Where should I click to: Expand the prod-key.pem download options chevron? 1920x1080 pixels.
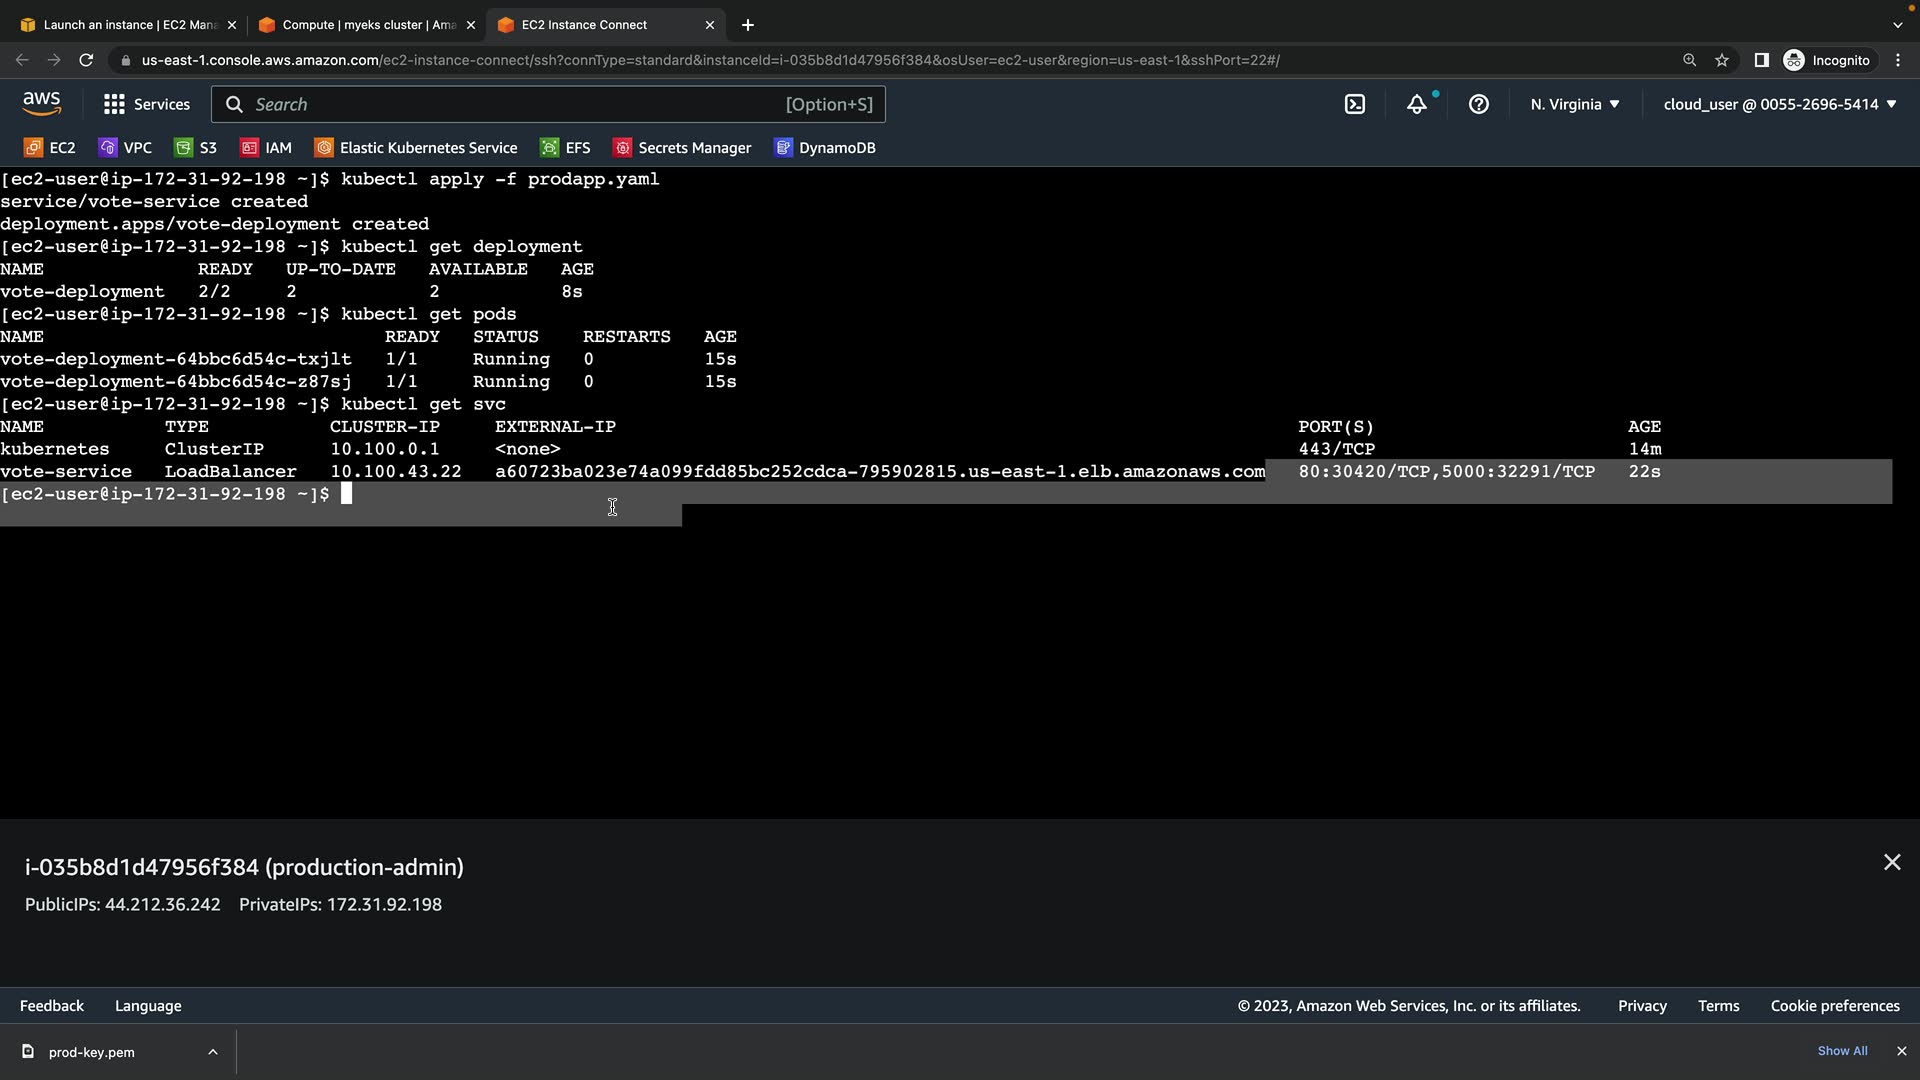(x=213, y=1052)
